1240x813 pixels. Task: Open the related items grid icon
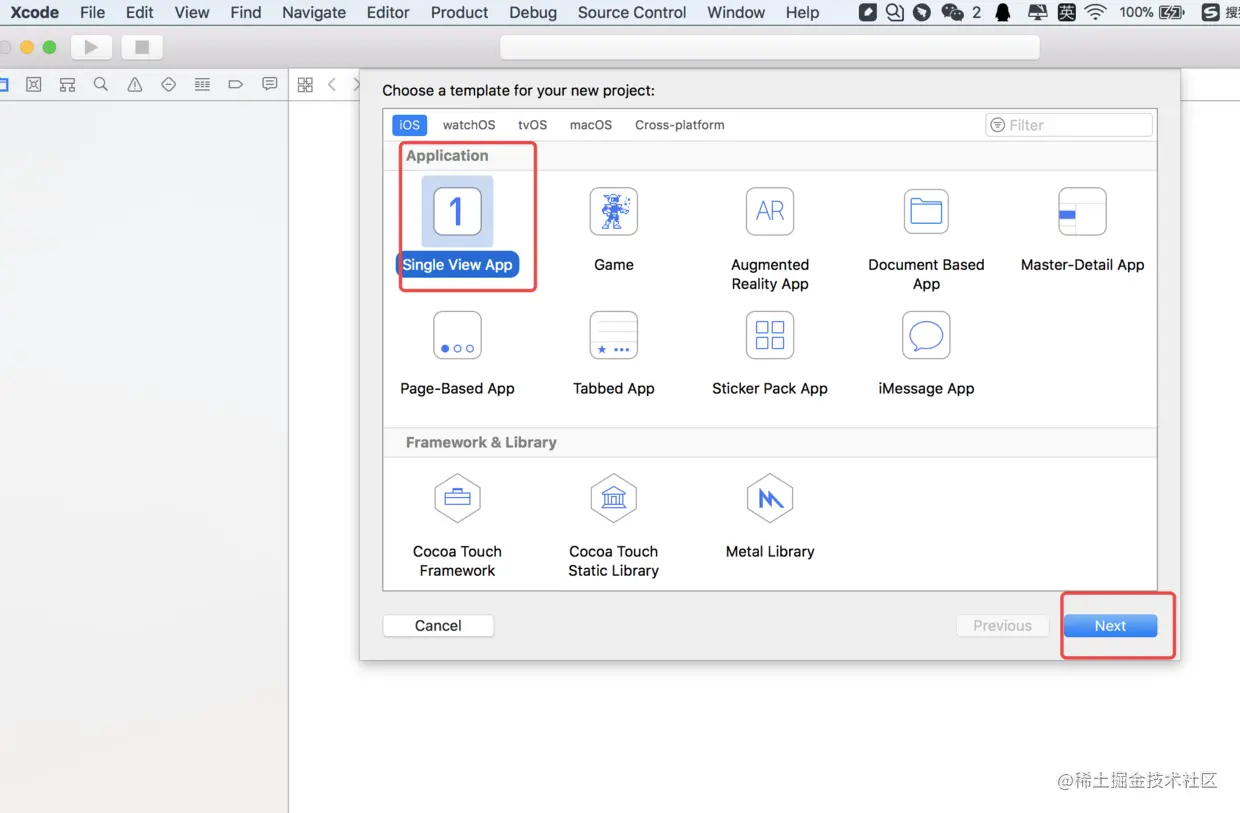(305, 85)
